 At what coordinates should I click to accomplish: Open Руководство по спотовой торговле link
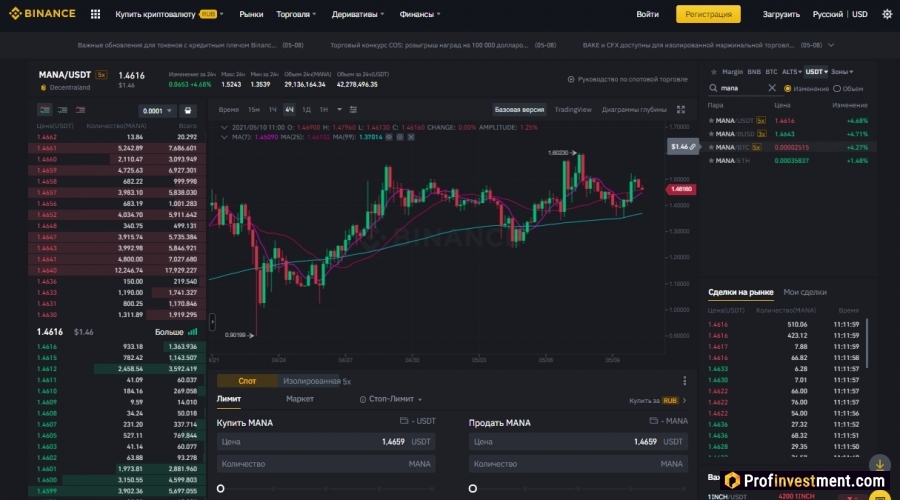click(x=627, y=79)
